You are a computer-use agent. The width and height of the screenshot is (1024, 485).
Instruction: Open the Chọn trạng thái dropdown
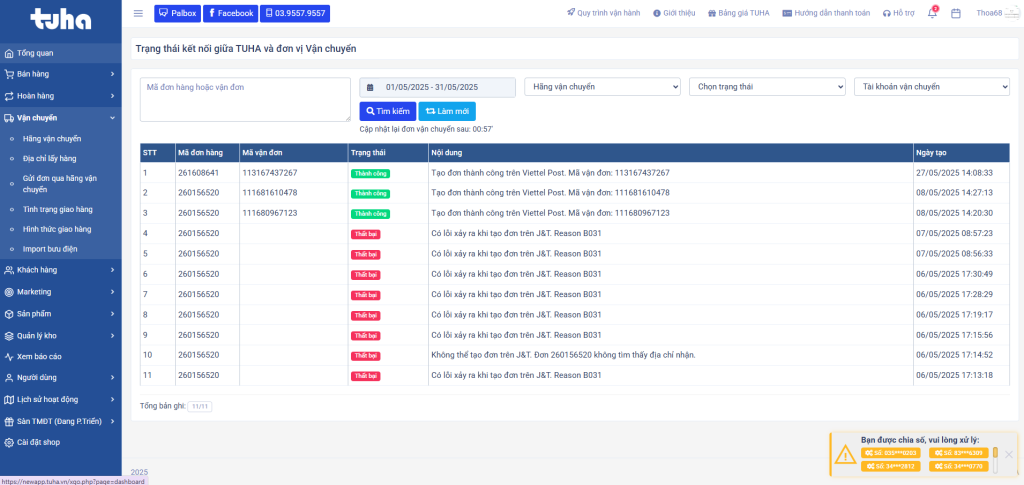pyautogui.click(x=767, y=87)
